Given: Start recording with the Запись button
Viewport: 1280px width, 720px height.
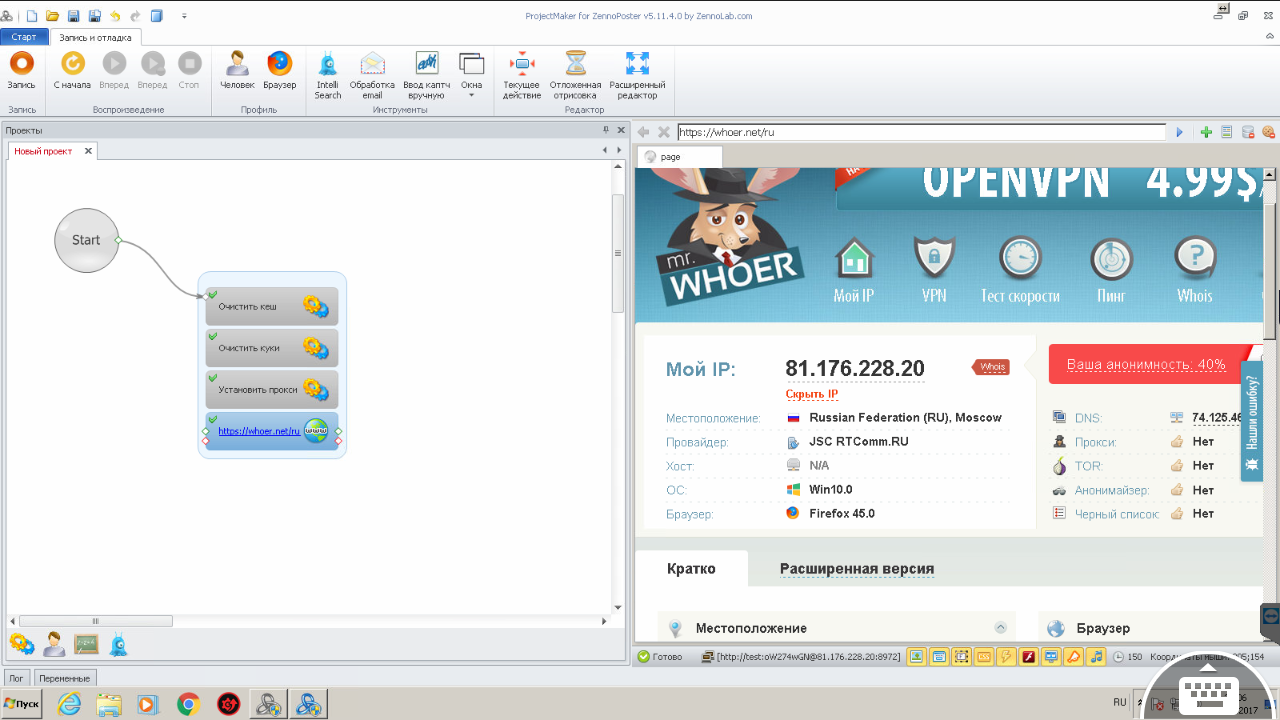Looking at the screenshot, I should pos(21,73).
